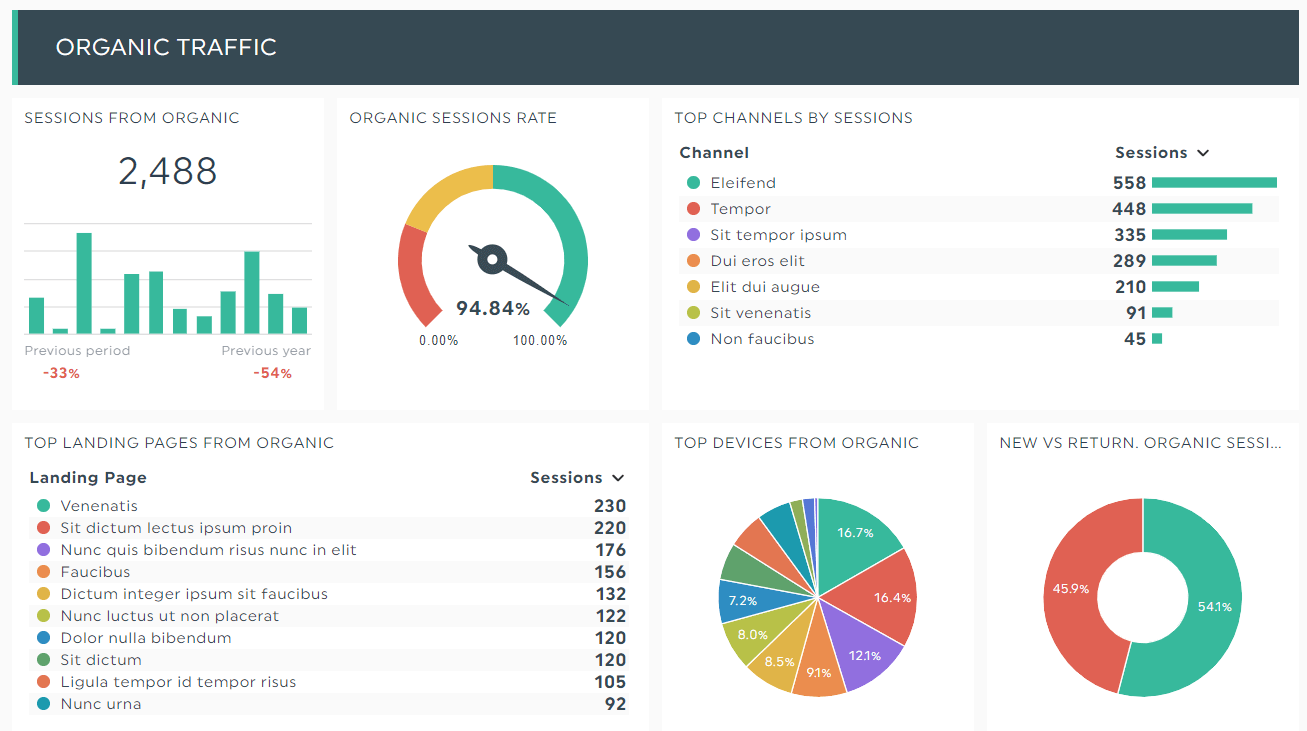Viewport: 1307px width, 731px height.
Task: Click the -33% previous period change
Action: tap(61, 373)
